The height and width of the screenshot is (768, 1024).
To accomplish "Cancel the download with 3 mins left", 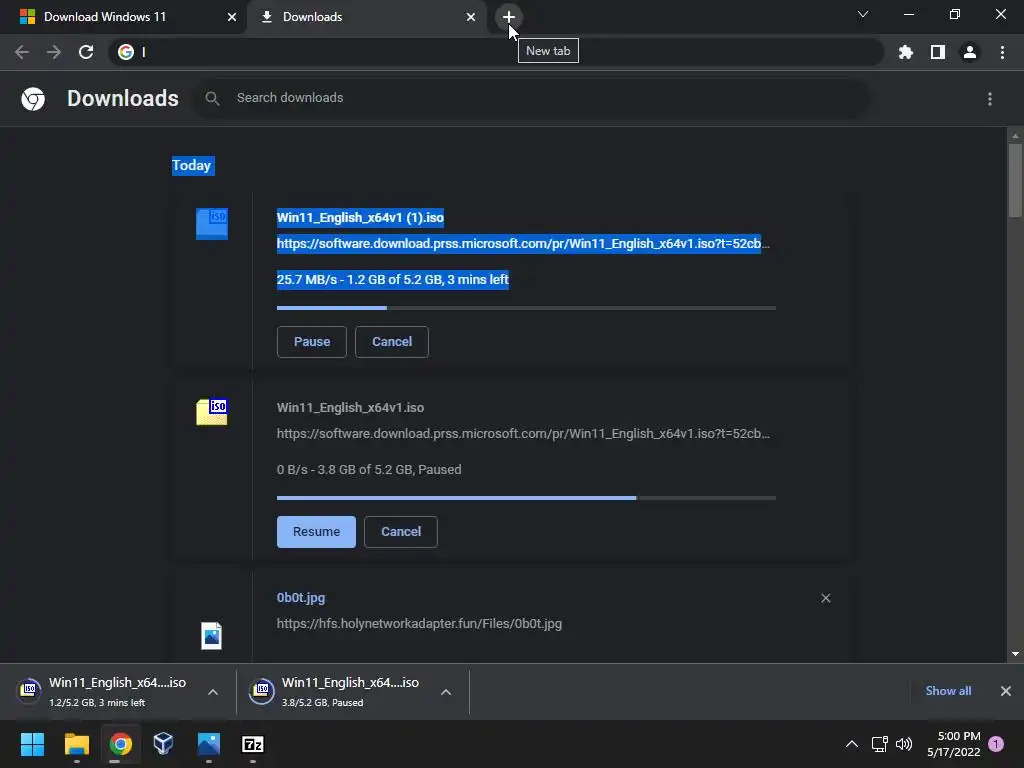I will coord(392,342).
